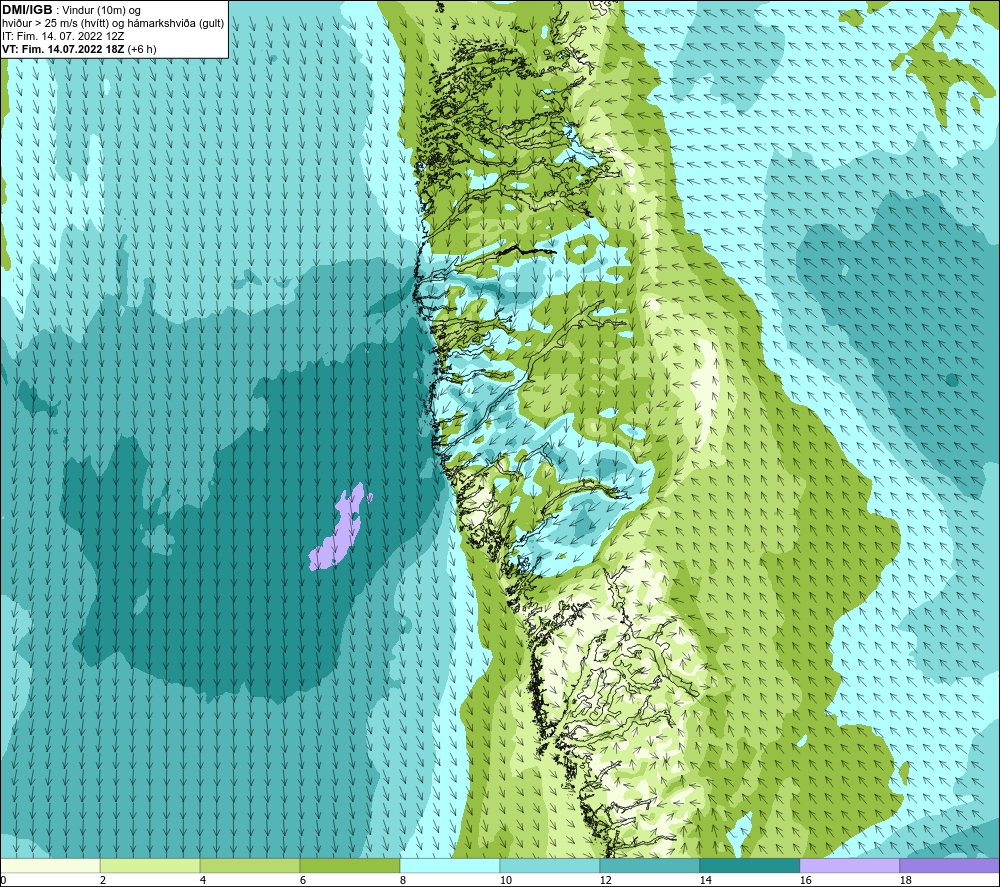Click the "DMI/IGB" title text
The image size is (1000, 887).
tap(27, 10)
